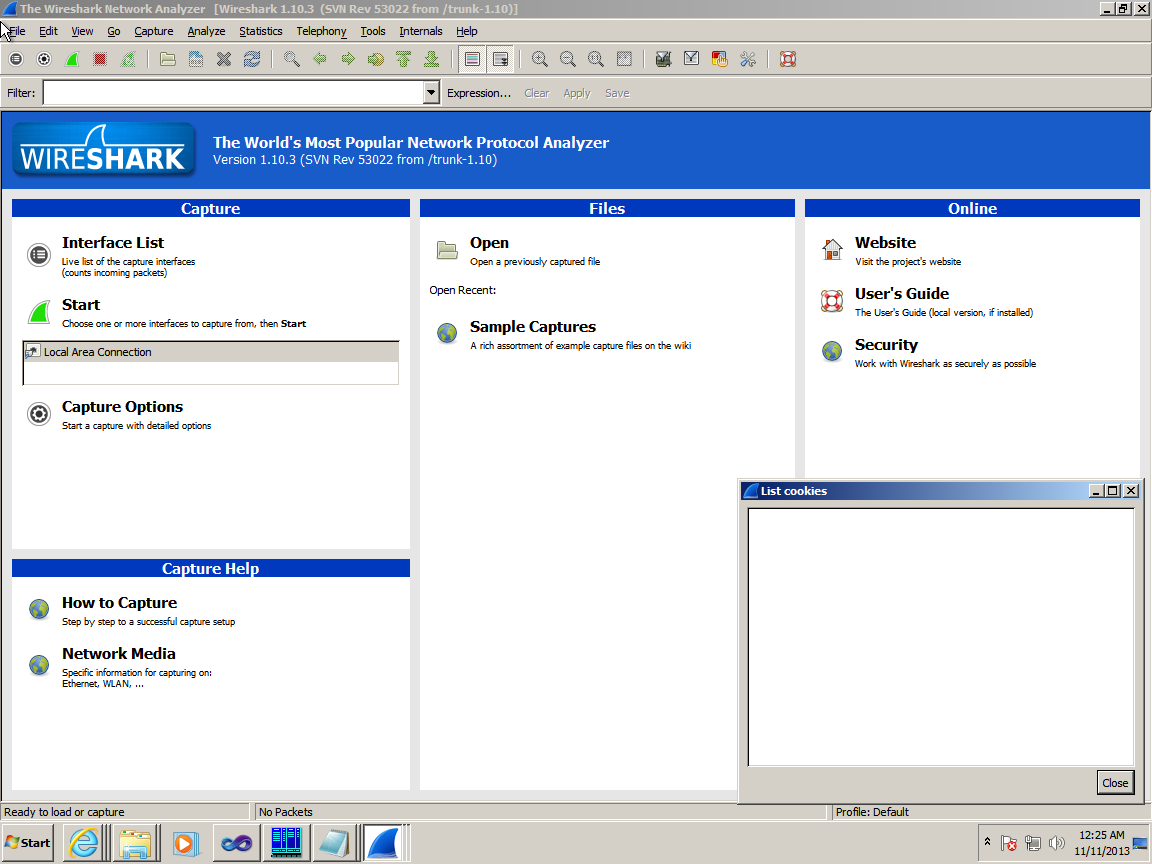Open the User's Guide link

coord(901,294)
